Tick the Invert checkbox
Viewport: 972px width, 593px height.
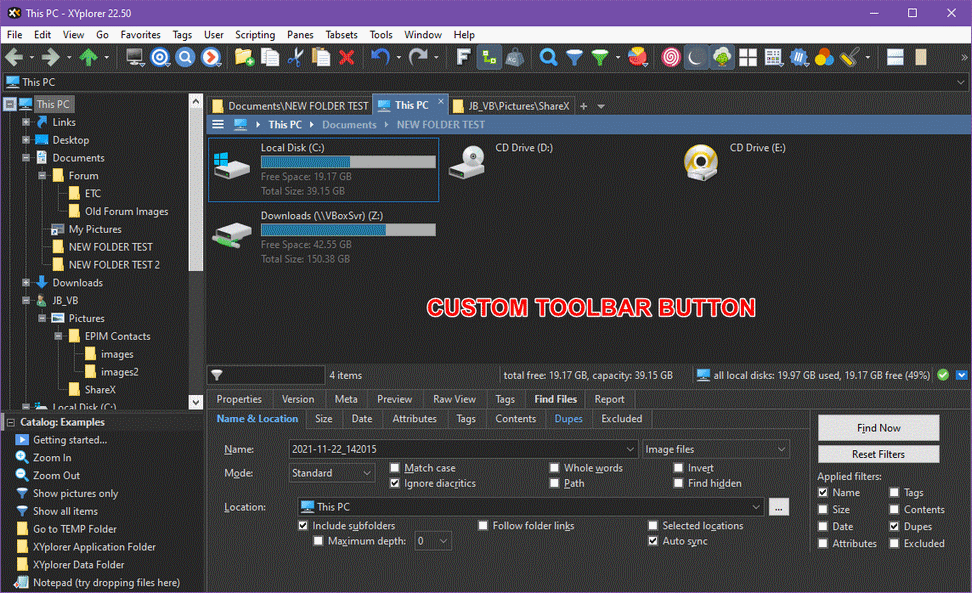(678, 468)
